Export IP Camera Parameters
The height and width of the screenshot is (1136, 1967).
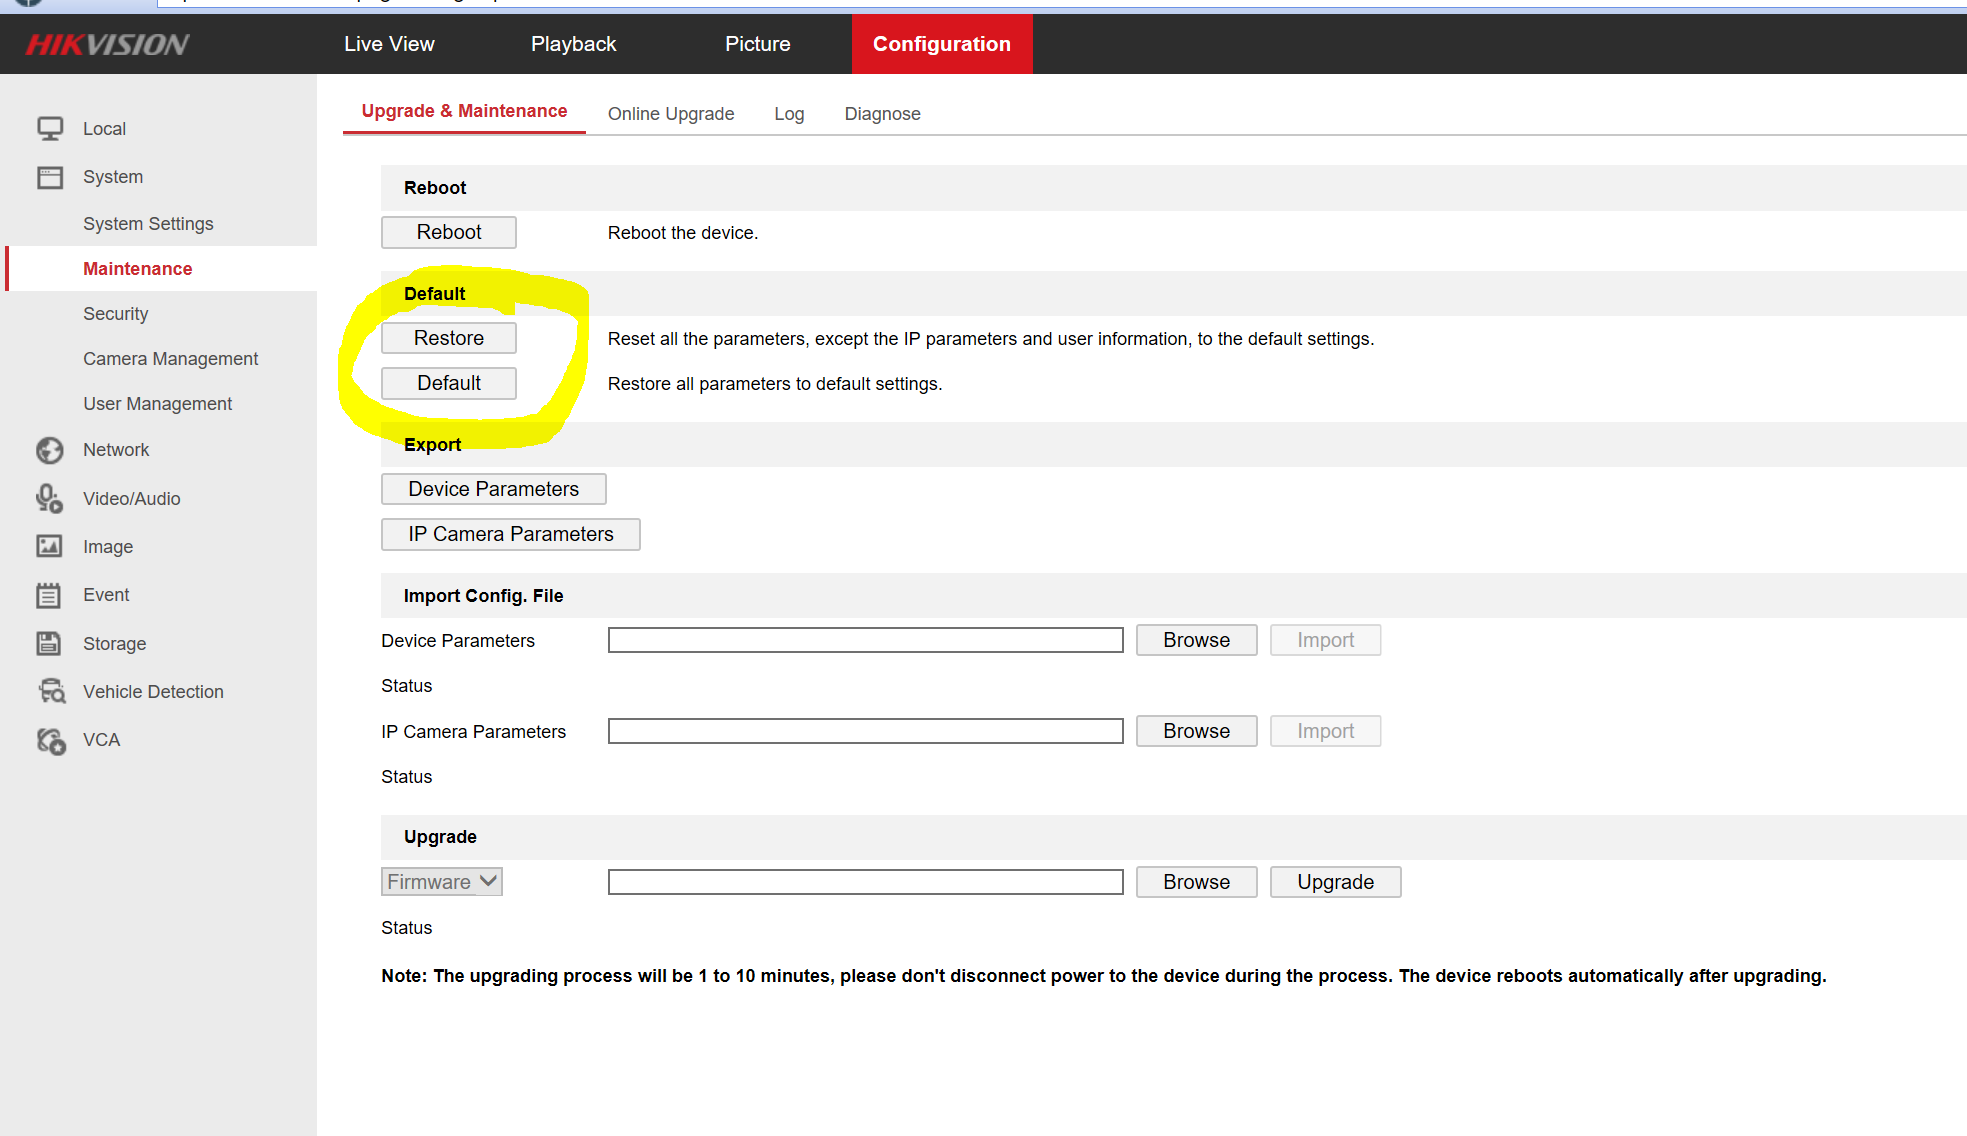[x=510, y=534]
